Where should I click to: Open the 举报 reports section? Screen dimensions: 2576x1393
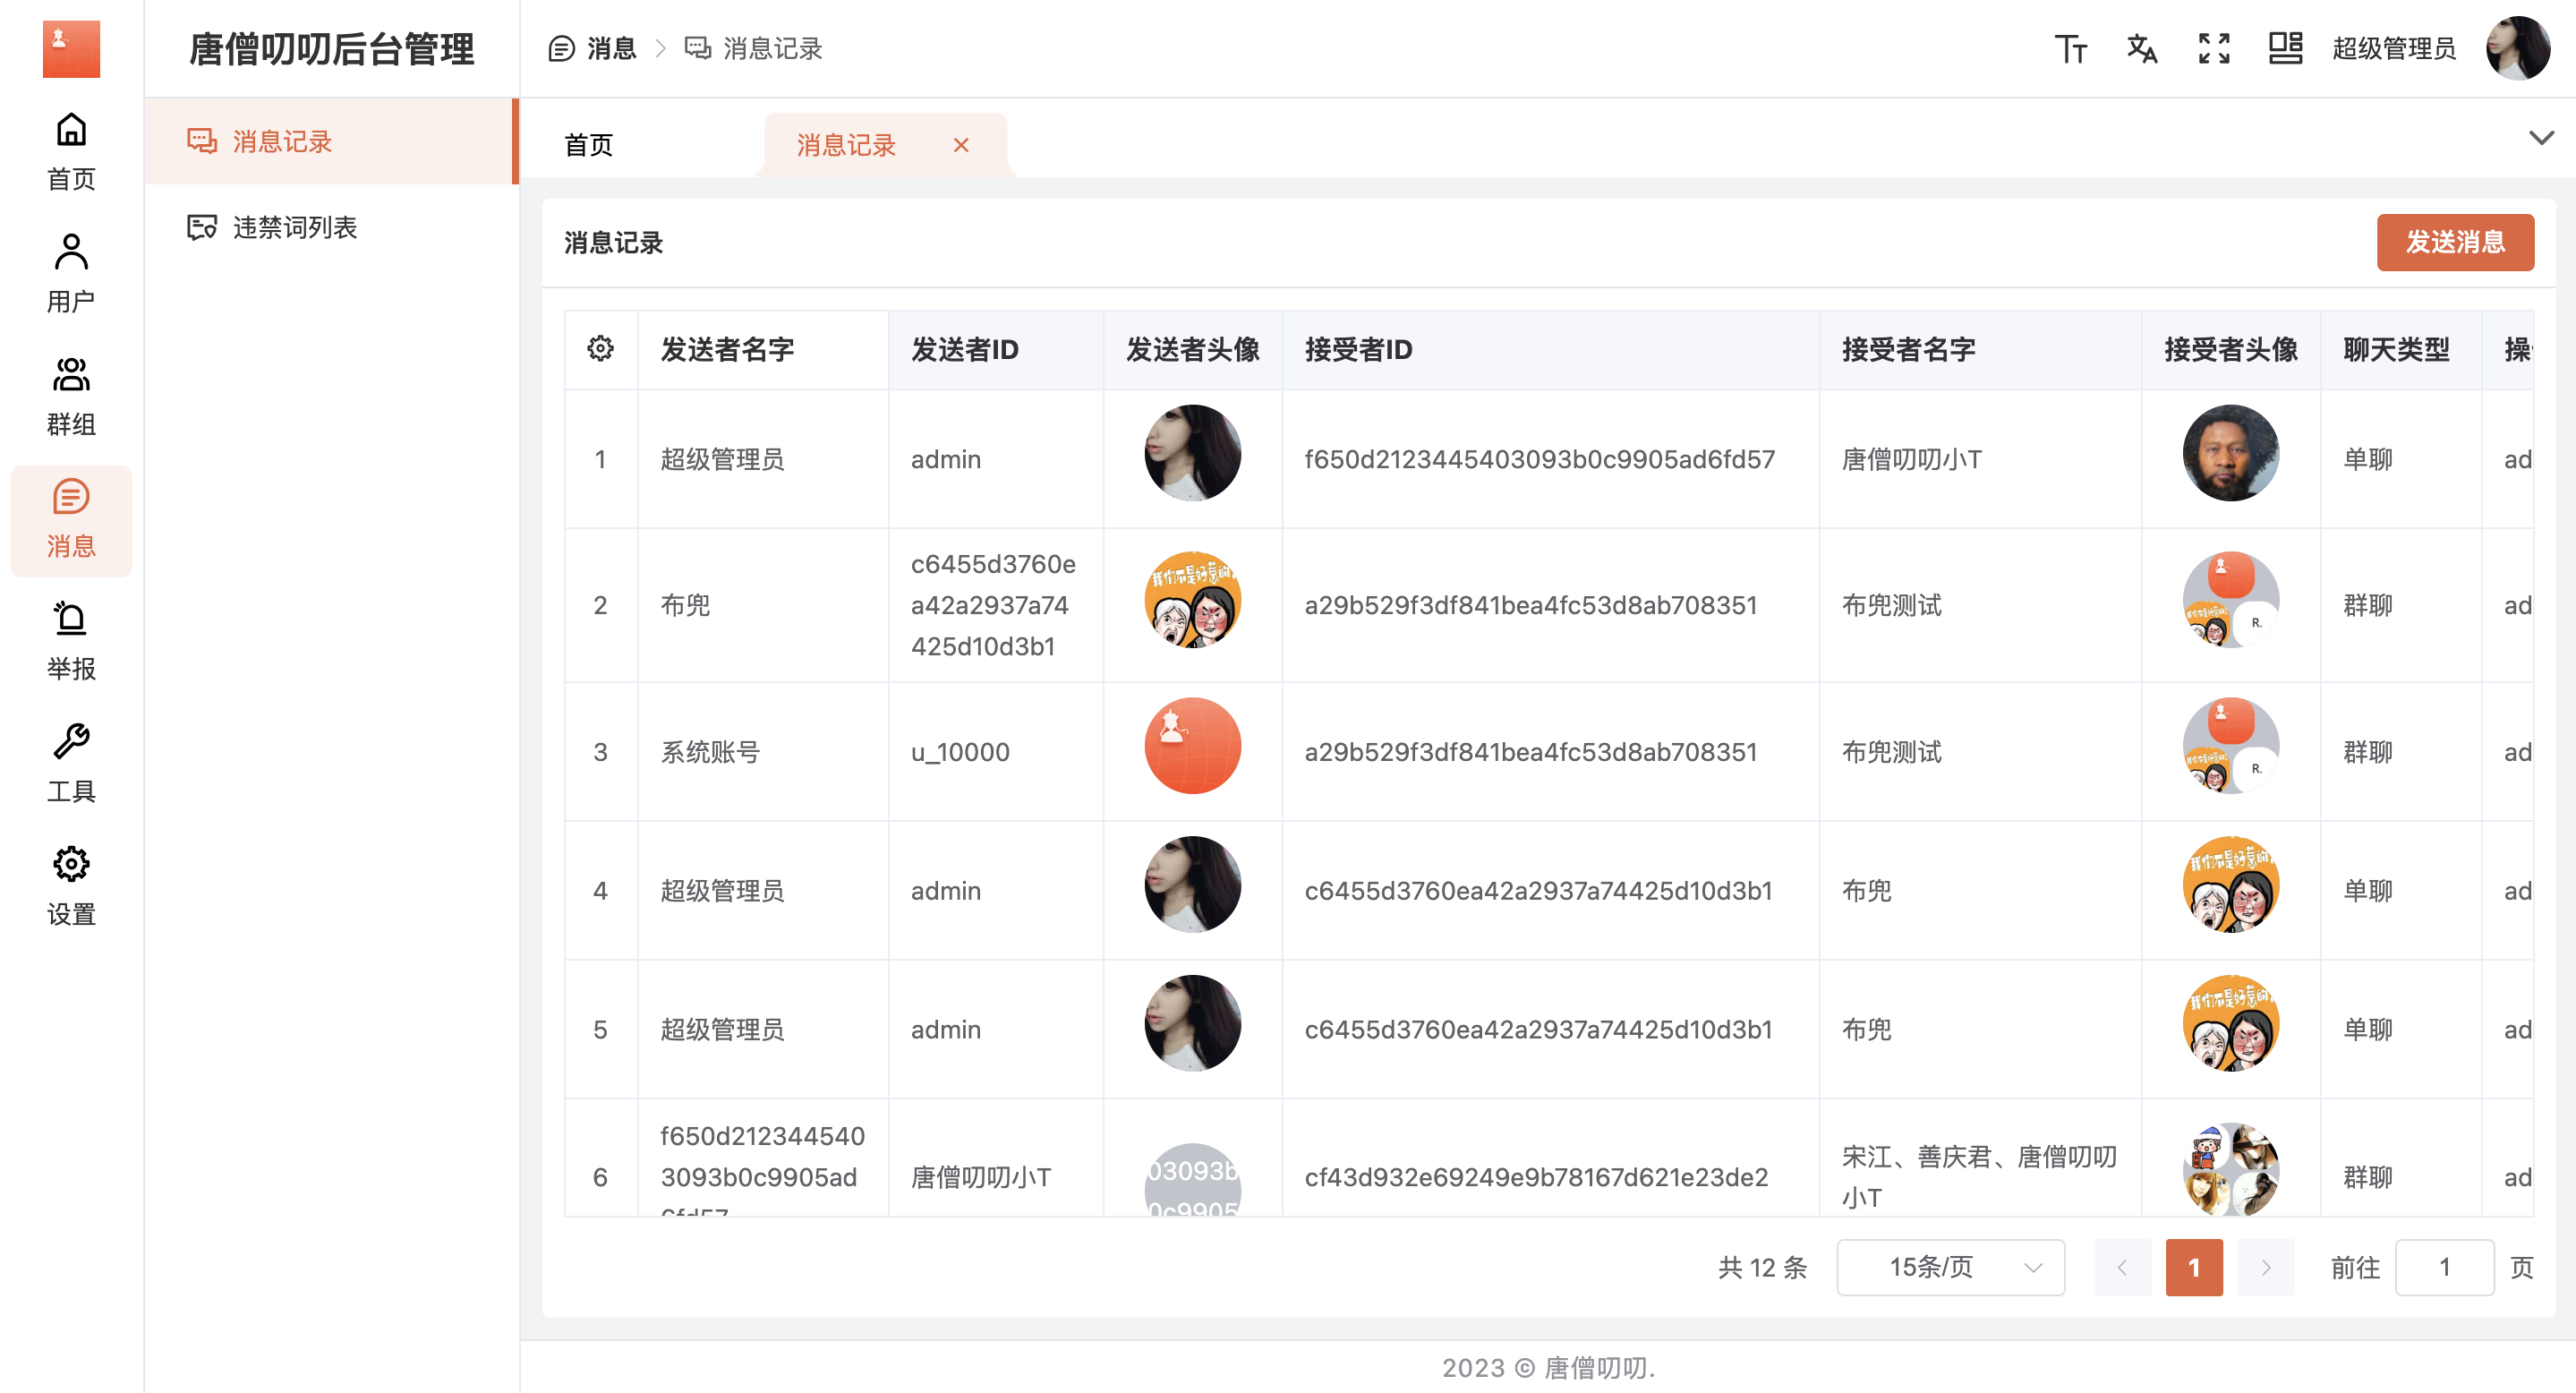(71, 641)
